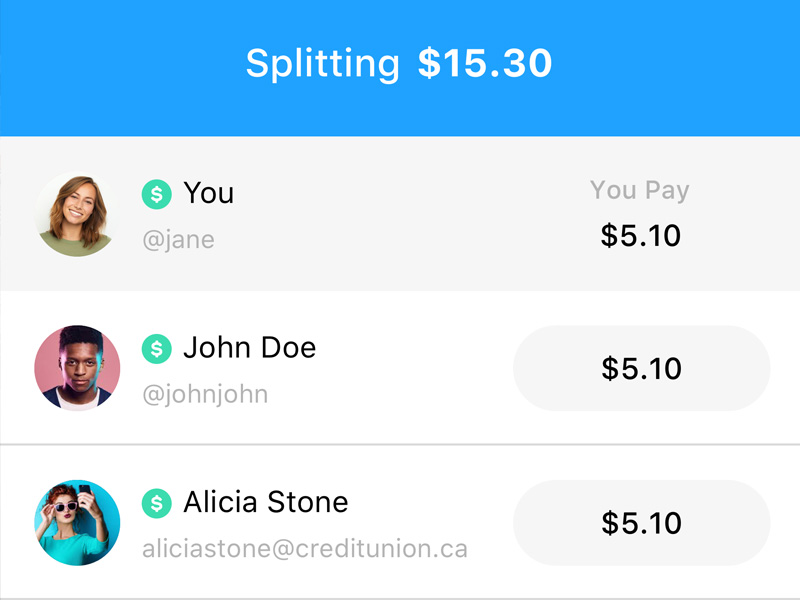Tap the $15.30 total in the header
This screenshot has height=600, width=800.
[485, 64]
